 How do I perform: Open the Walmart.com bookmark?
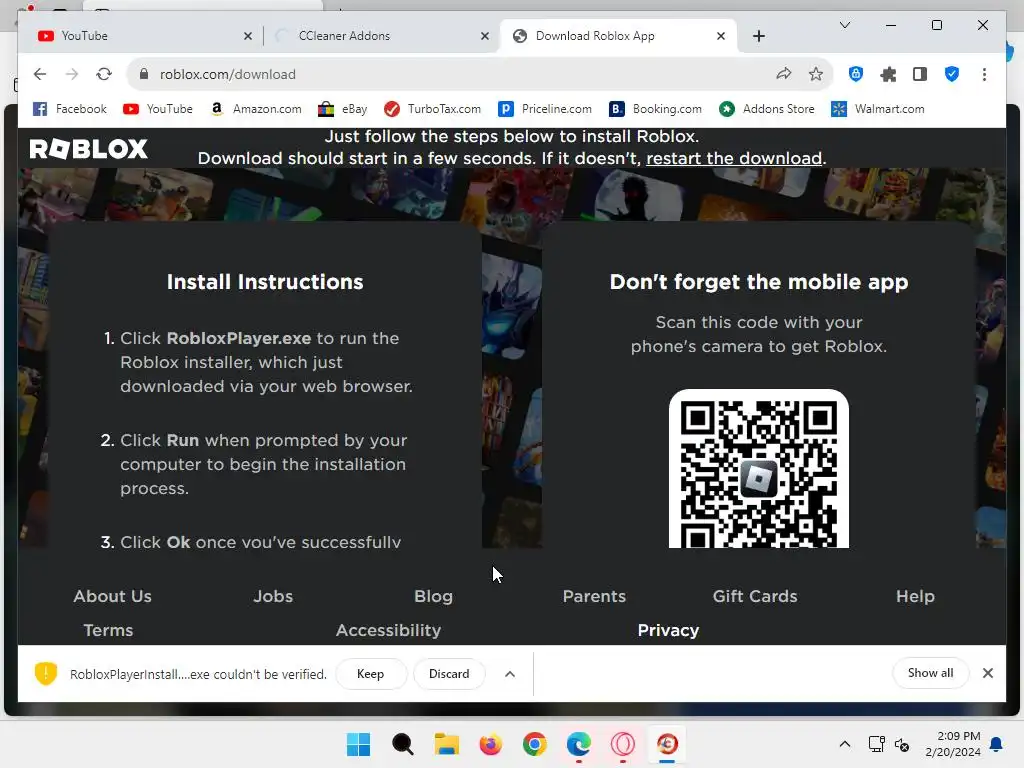tap(878, 109)
